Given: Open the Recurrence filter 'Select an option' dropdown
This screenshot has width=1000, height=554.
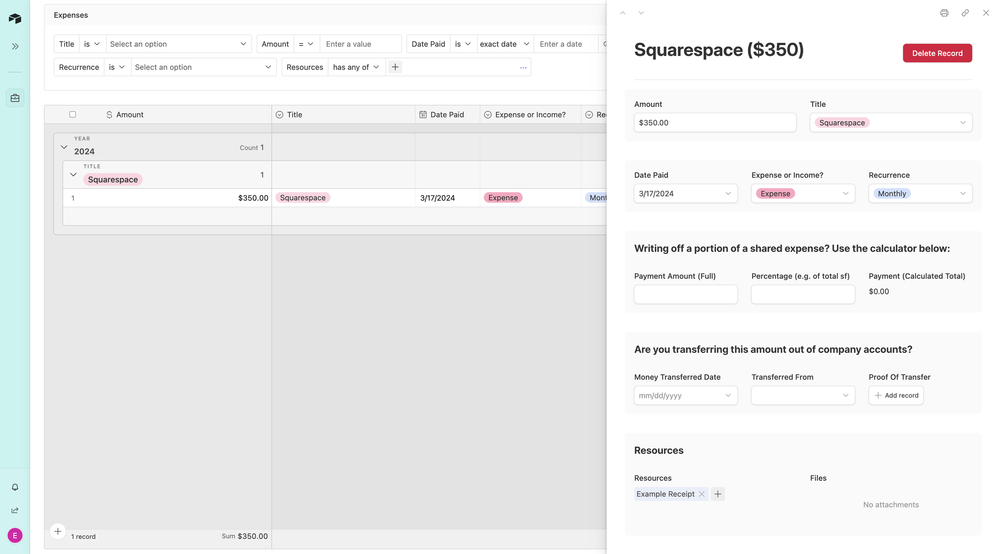Looking at the screenshot, I should pyautogui.click(x=203, y=67).
